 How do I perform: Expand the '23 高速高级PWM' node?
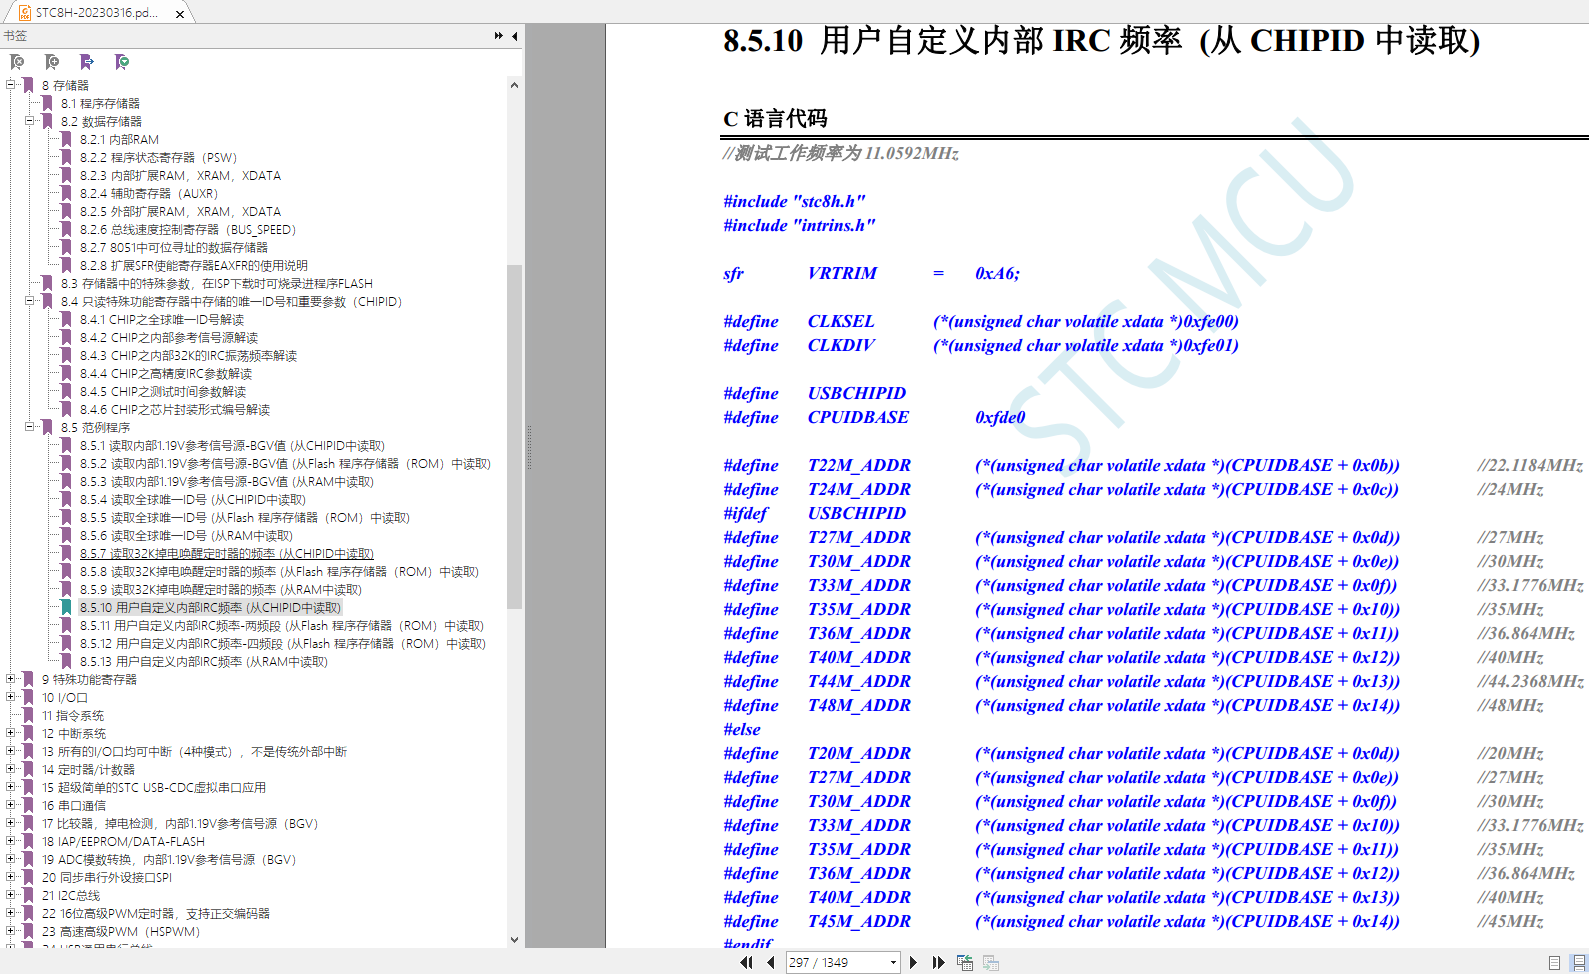(x=10, y=930)
